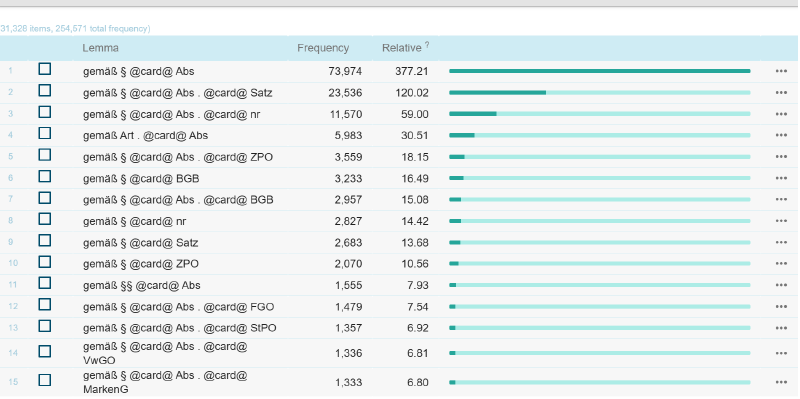This screenshot has height=399, width=800.
Task: Click the lemma ending in StPO
Action: click(x=180, y=328)
